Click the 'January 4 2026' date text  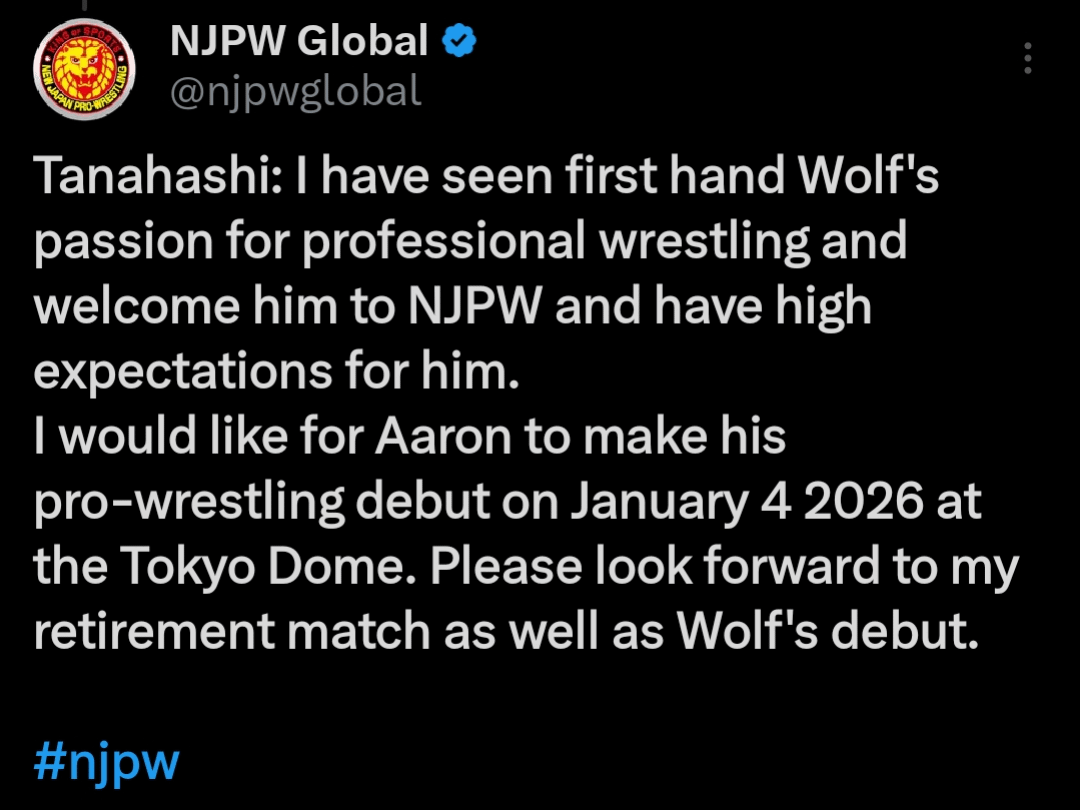click(x=747, y=501)
